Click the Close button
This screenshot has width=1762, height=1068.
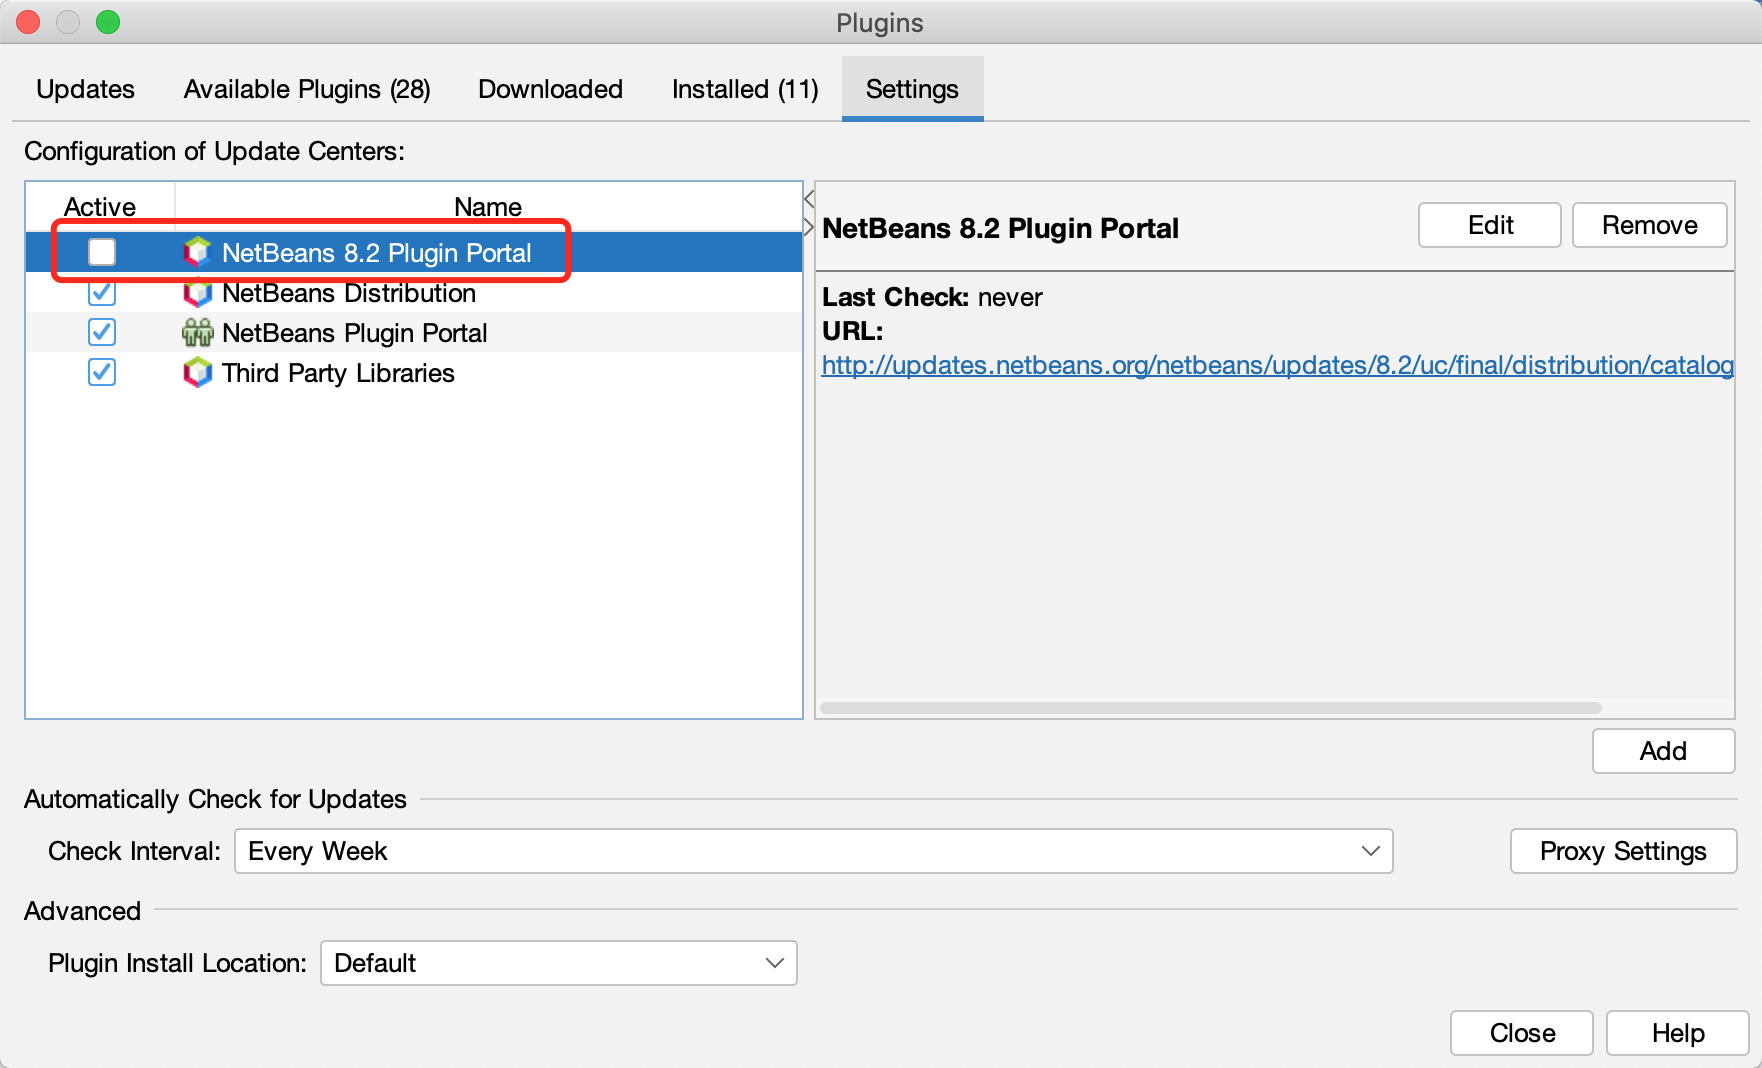(x=1522, y=1033)
